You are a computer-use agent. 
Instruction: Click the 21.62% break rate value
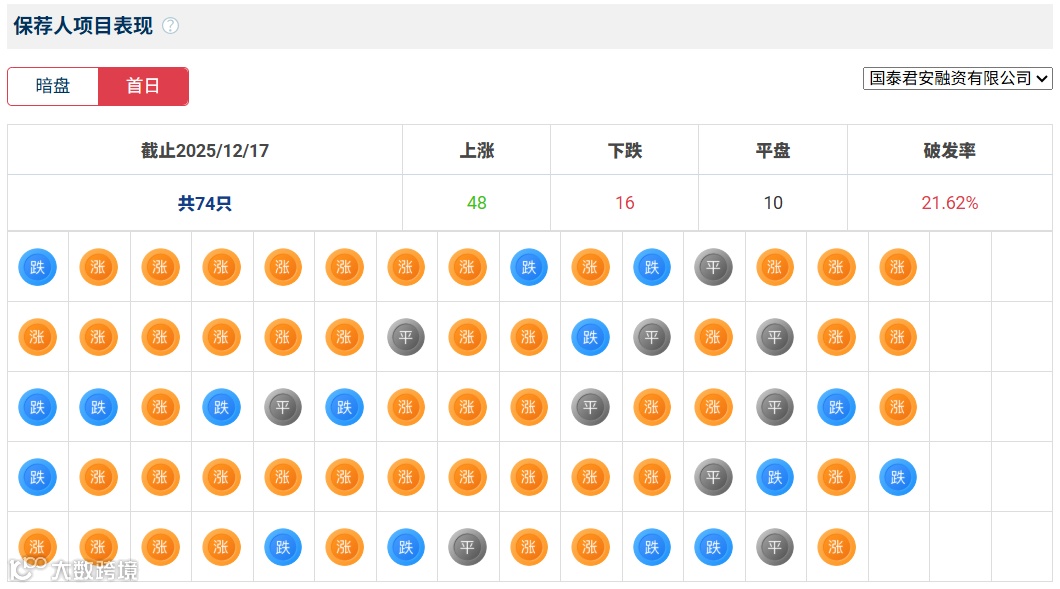(x=950, y=203)
